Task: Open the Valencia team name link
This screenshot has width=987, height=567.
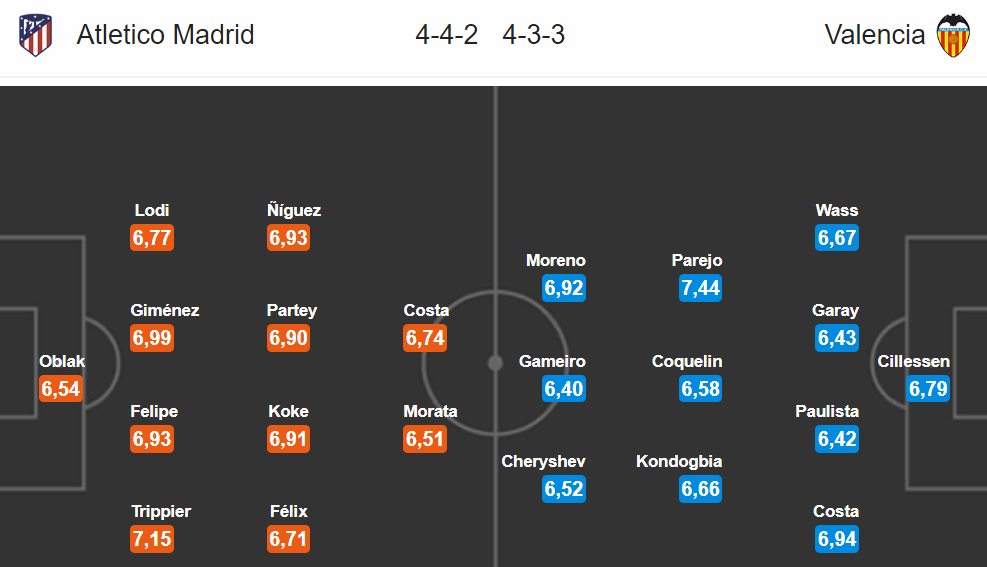Action: [874, 35]
